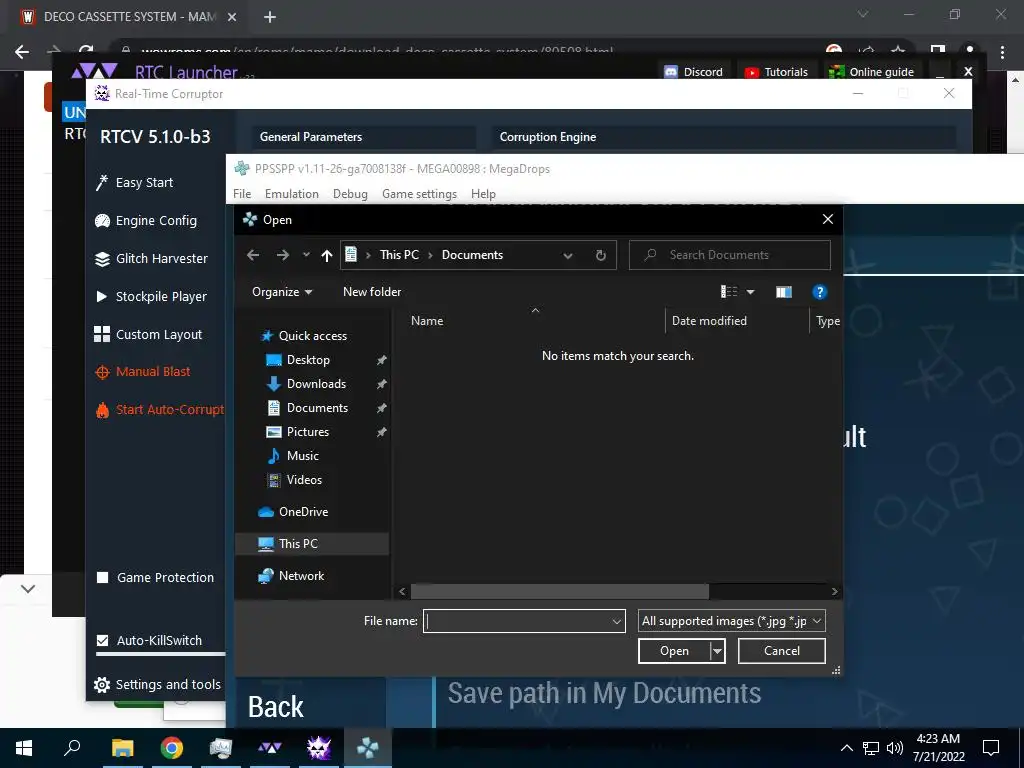The width and height of the screenshot is (1024, 768).
Task: Click Back in PPSSPP settings
Action: [276, 707]
